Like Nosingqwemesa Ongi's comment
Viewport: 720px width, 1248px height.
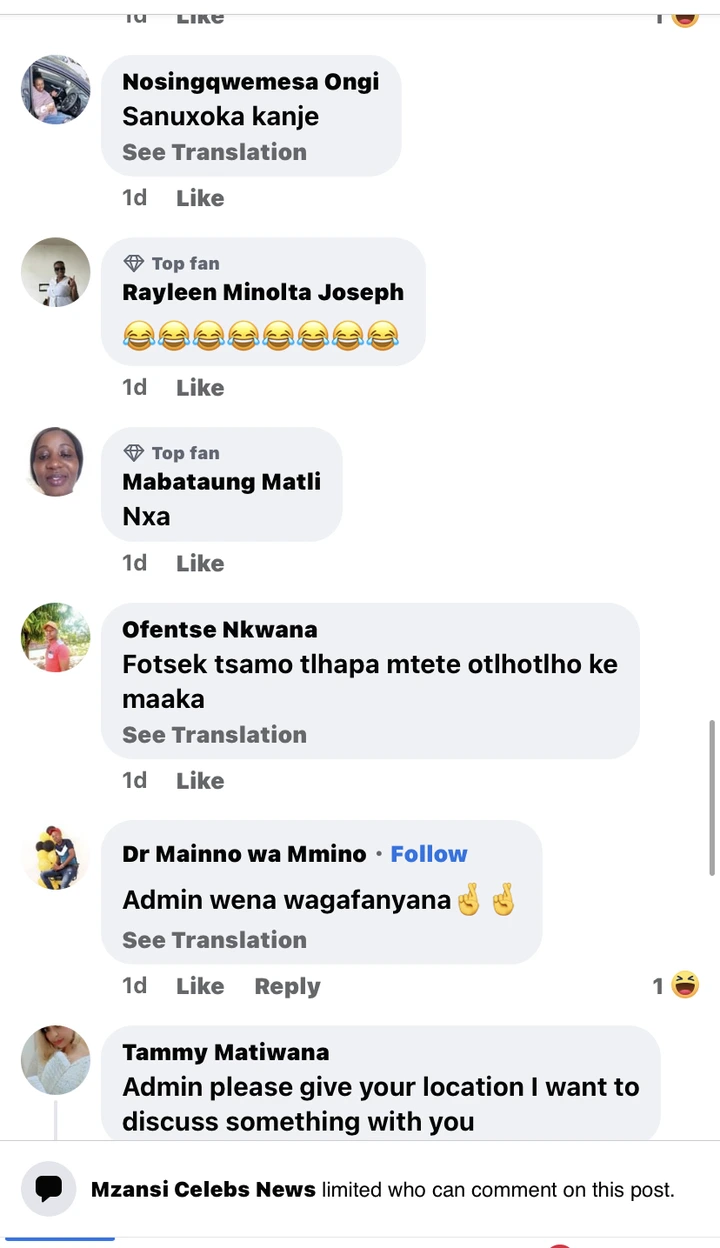[x=200, y=198]
